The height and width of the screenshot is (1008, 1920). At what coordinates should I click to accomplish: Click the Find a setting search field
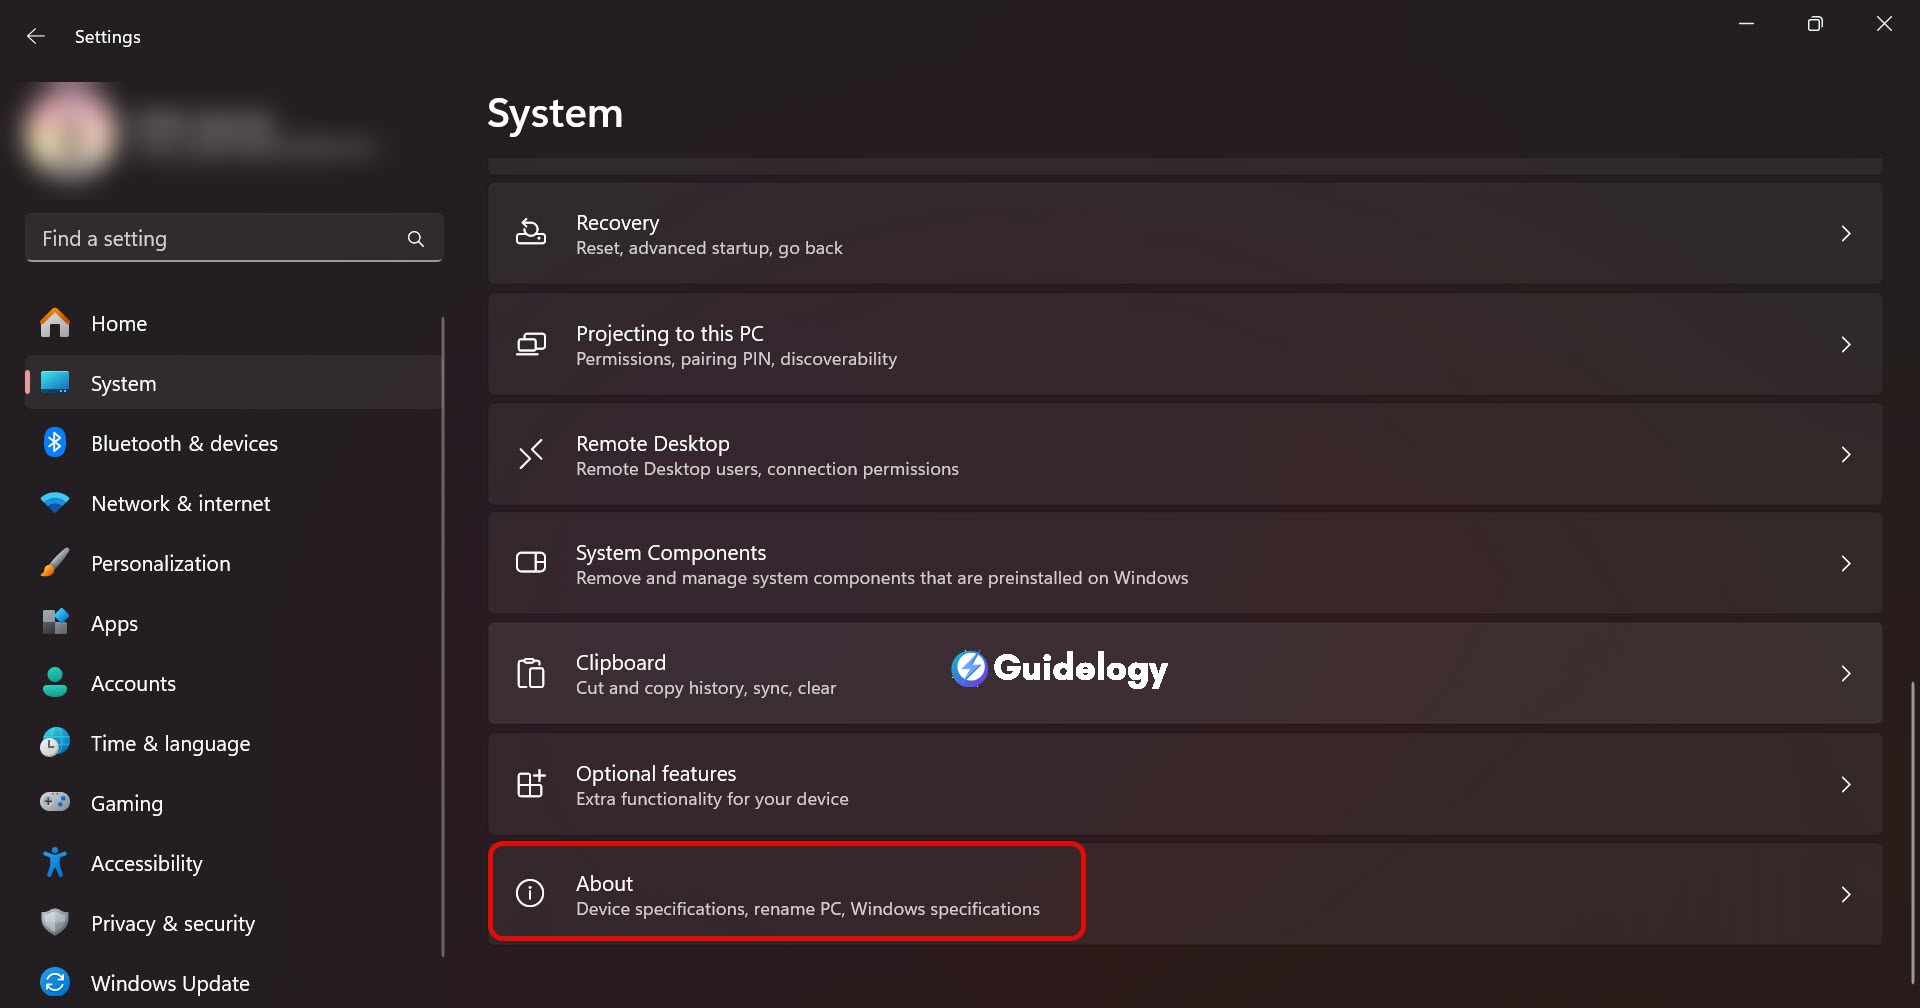[220, 239]
